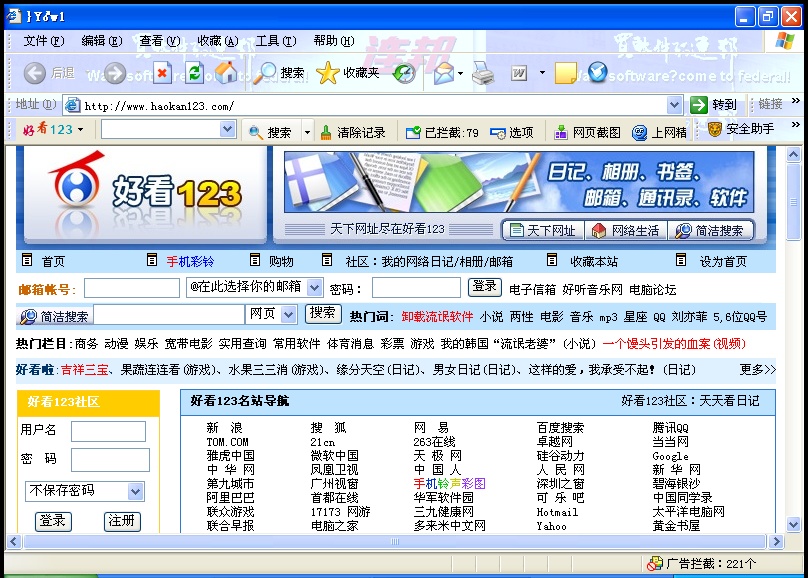Click the 搜索 button beside 网页
Image resolution: width=808 pixels, height=578 pixels.
(x=323, y=313)
